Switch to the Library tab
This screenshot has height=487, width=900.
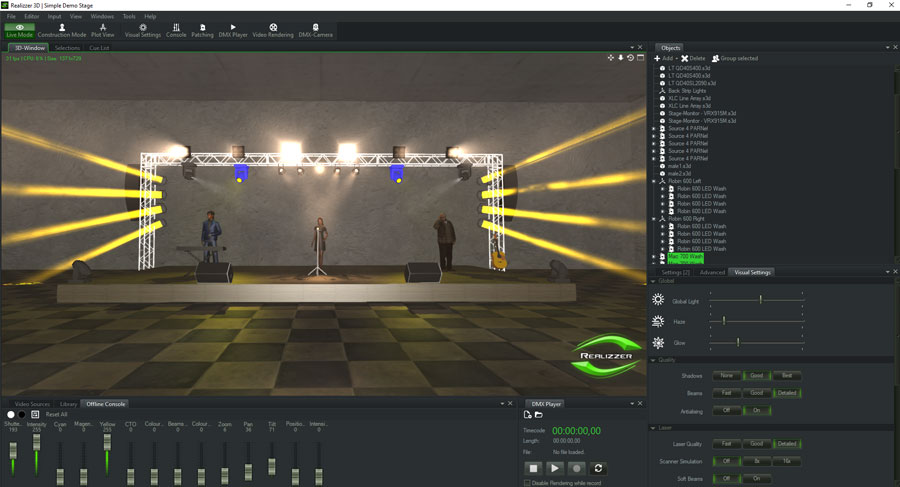click(68, 404)
